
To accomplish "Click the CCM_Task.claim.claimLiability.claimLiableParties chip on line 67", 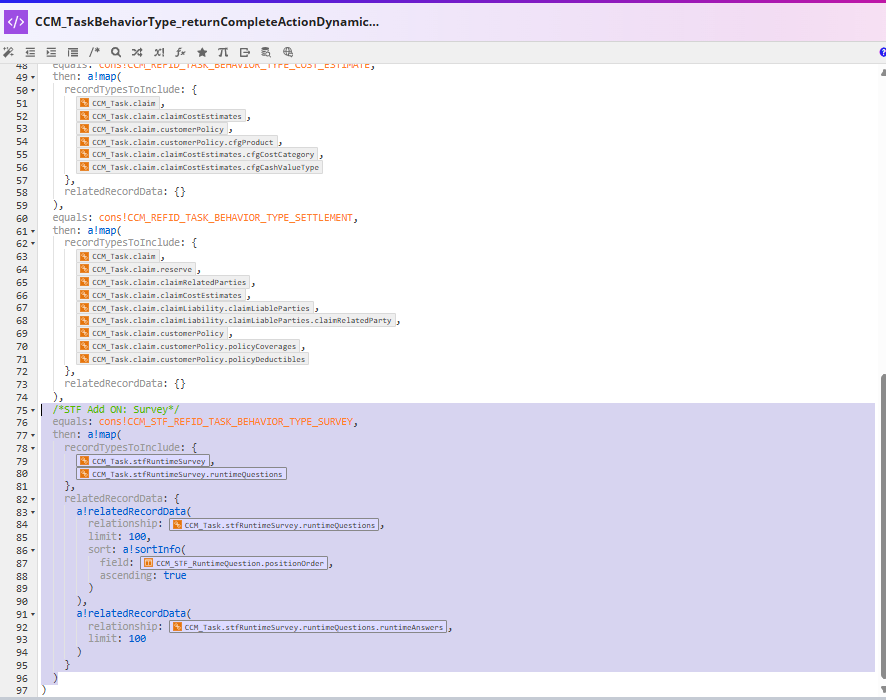I will tap(195, 308).
